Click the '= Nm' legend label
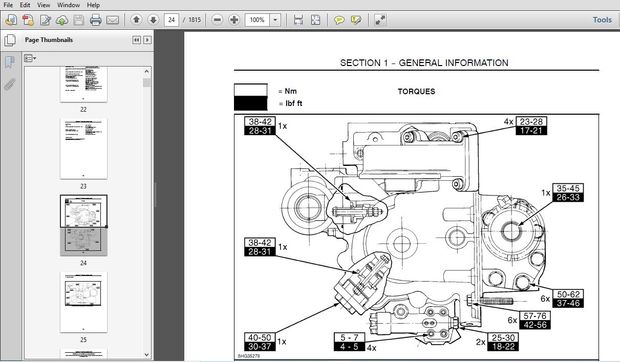Viewport: 620px width, 362px height. (x=287, y=91)
